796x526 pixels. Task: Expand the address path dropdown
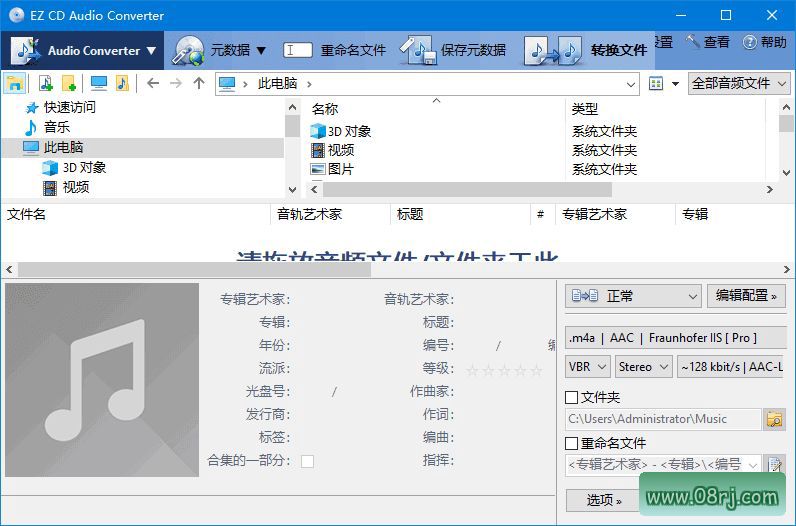(x=631, y=84)
